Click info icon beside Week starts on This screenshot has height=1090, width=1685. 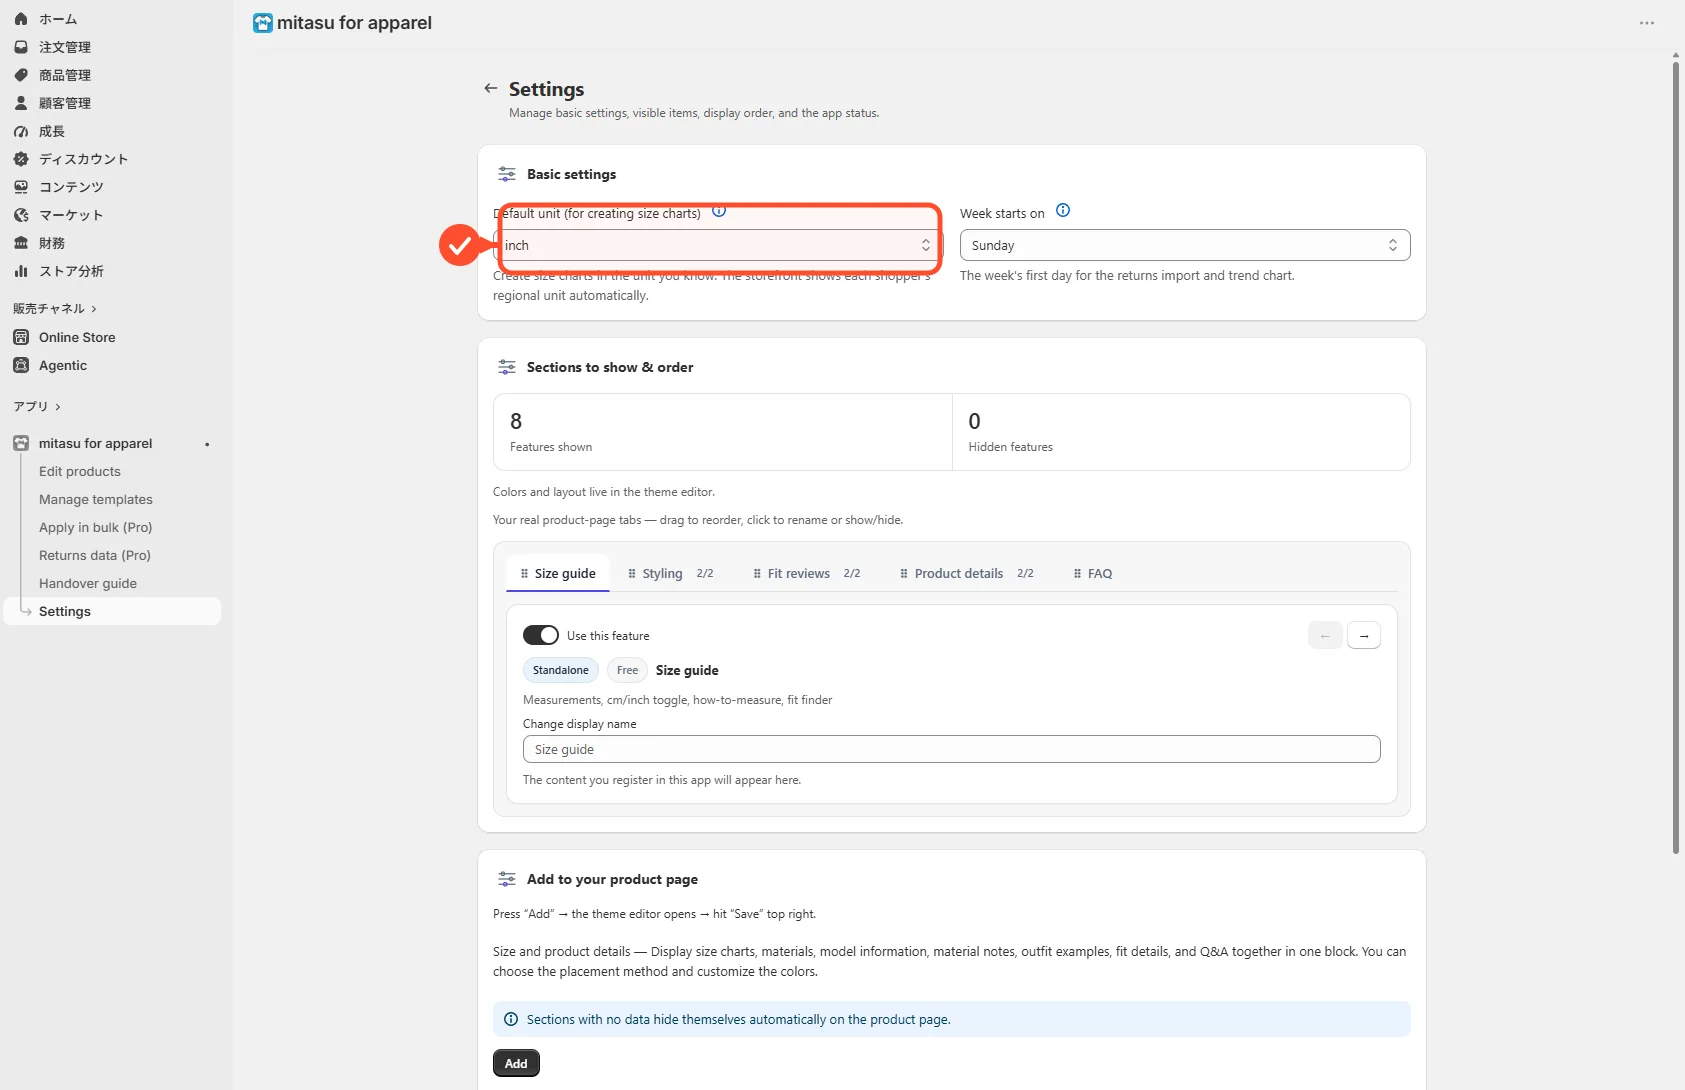(x=1063, y=210)
